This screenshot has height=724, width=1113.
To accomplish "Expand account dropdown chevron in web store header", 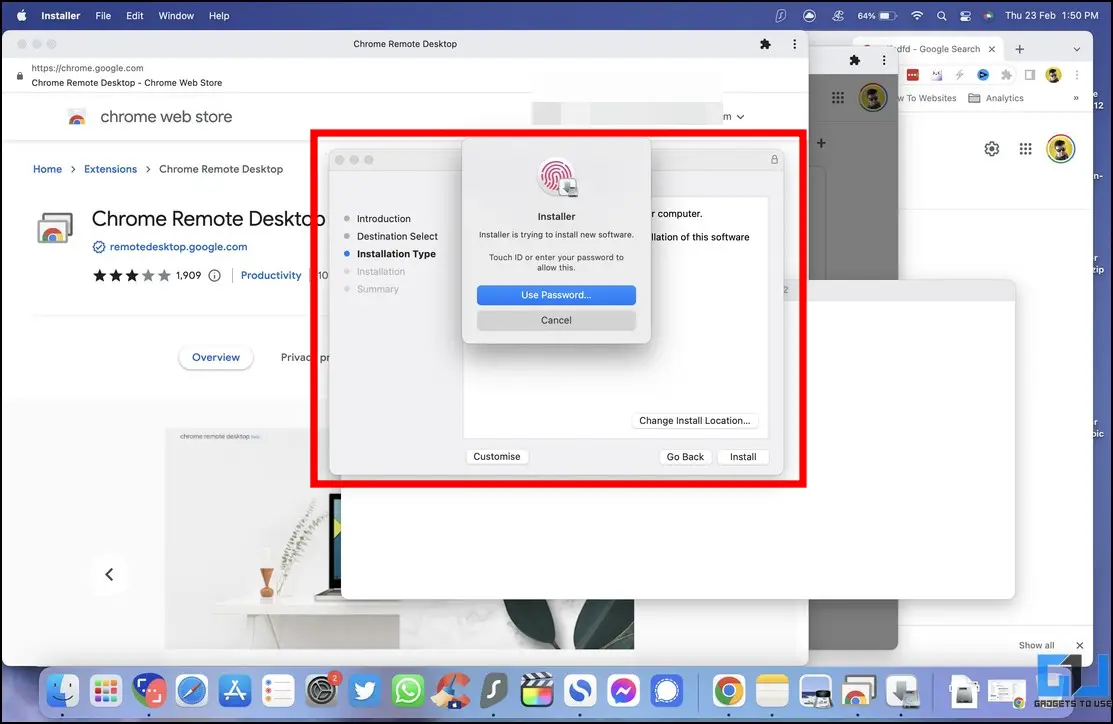I will [x=740, y=117].
